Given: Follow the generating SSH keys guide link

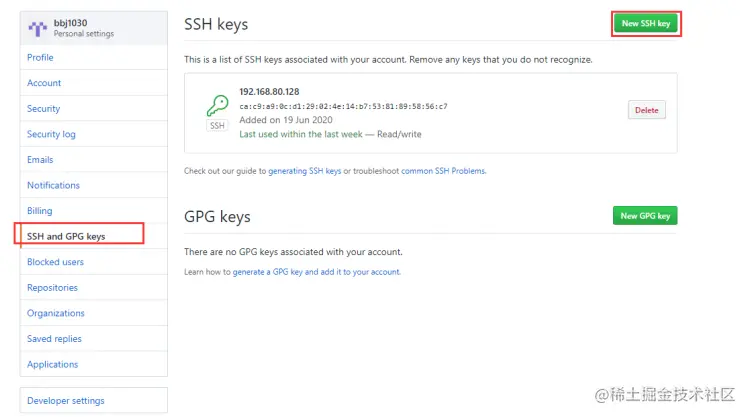Looking at the screenshot, I should tap(304, 171).
